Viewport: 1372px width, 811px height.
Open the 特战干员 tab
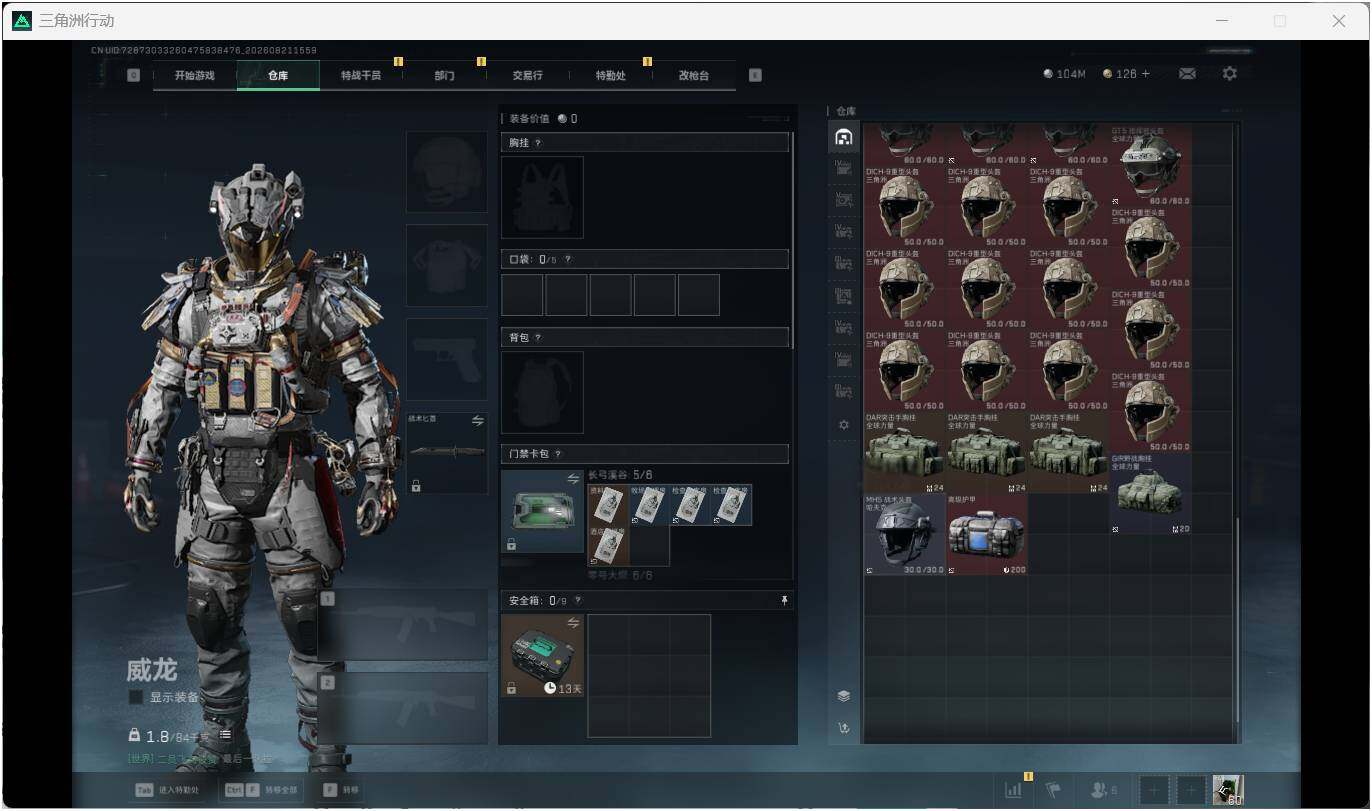coord(361,76)
